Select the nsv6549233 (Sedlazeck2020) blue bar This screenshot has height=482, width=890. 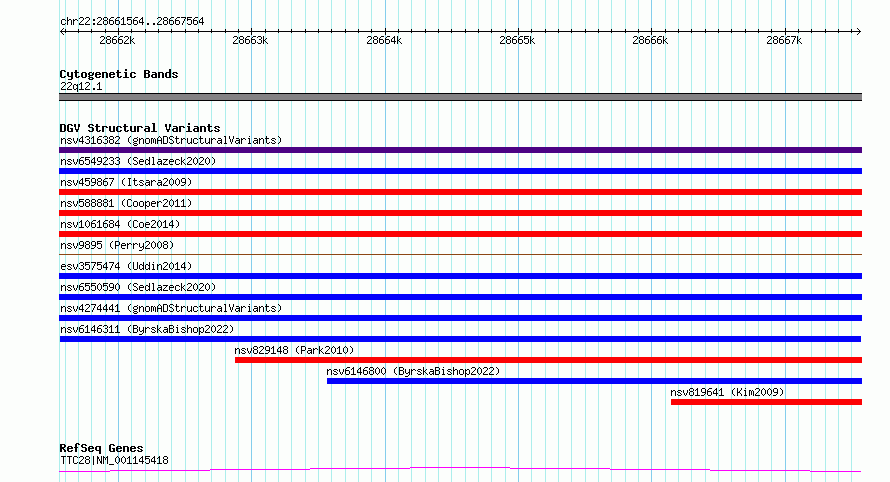coord(460,171)
